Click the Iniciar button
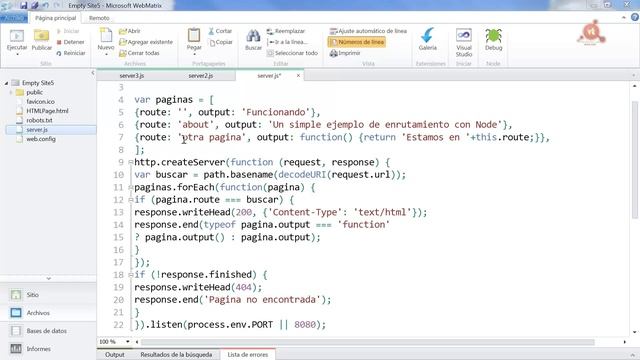Screen dimensions: 640x360 [68, 31]
